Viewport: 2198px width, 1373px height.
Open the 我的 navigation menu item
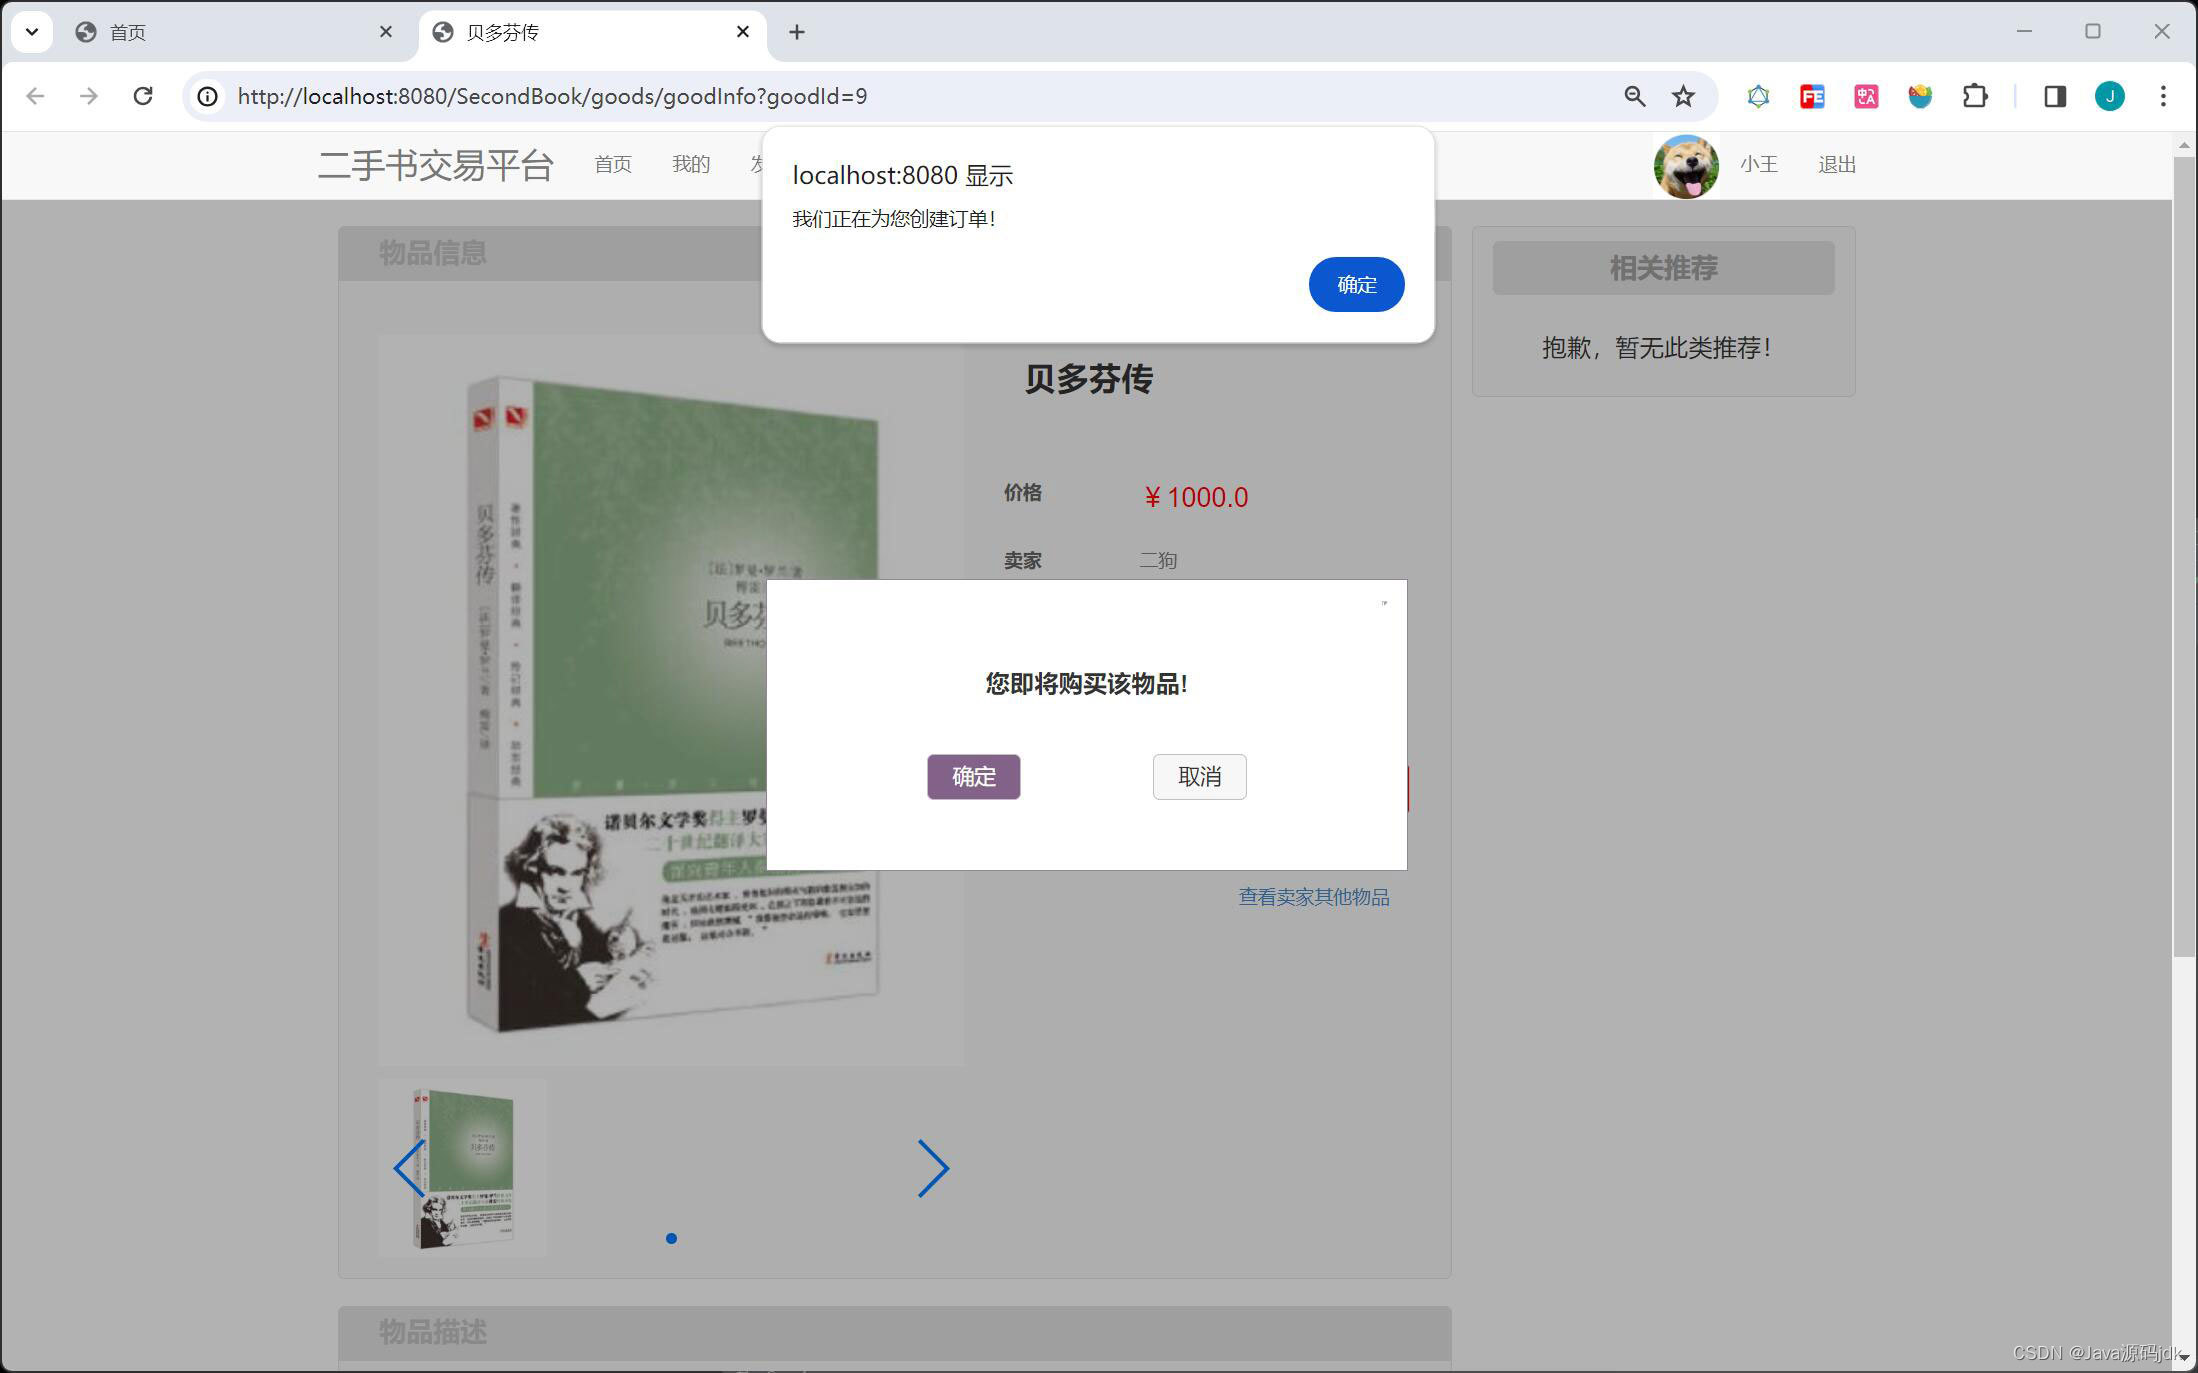pyautogui.click(x=690, y=164)
